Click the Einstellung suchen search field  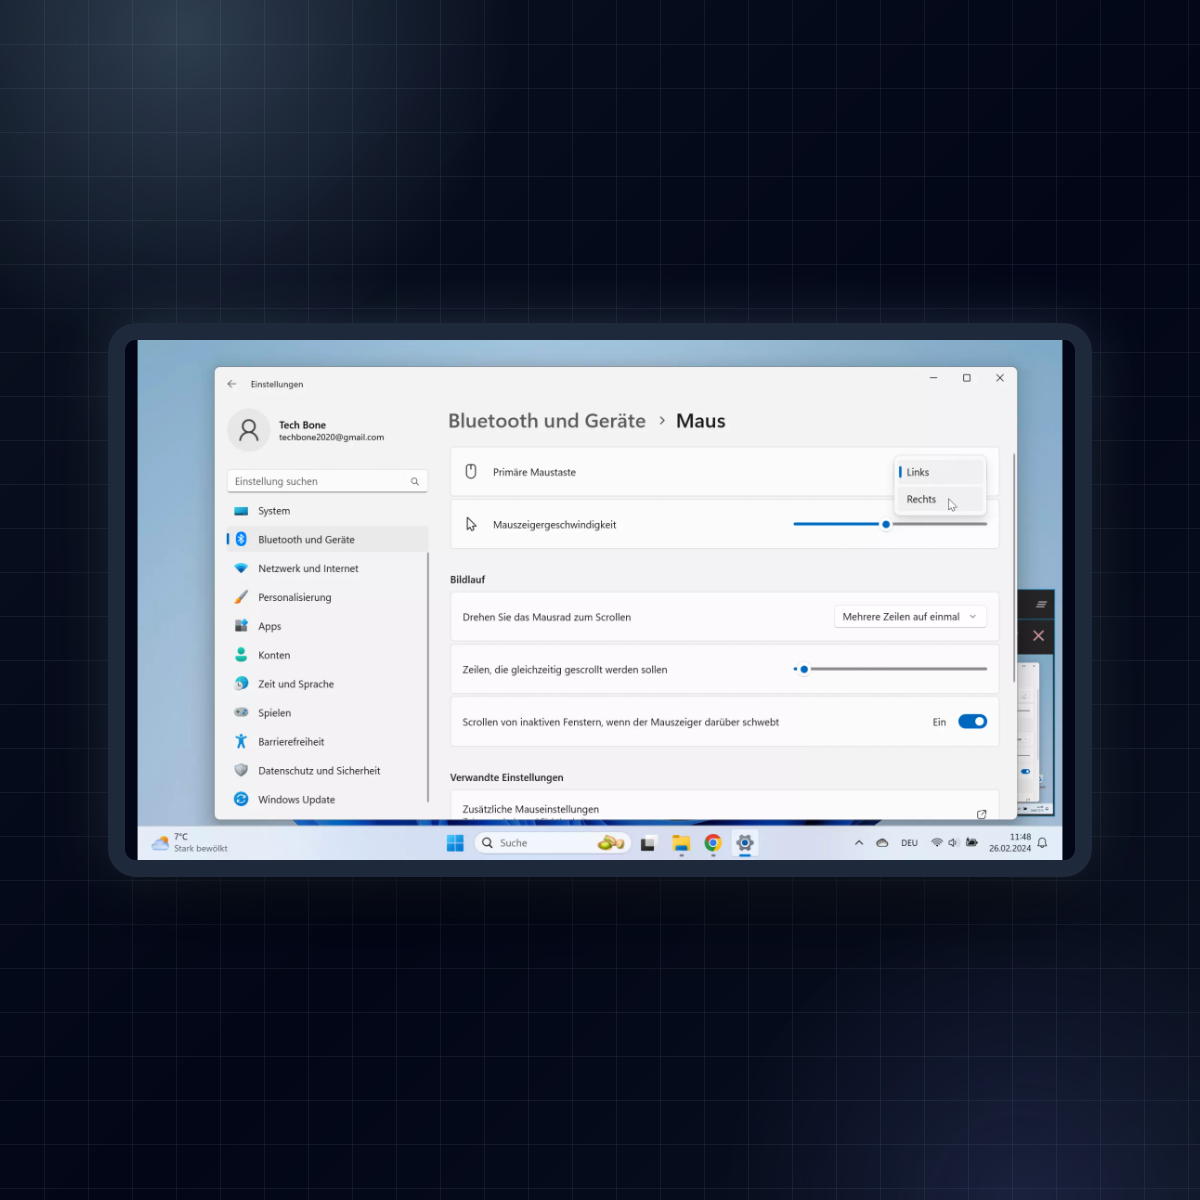(327, 481)
